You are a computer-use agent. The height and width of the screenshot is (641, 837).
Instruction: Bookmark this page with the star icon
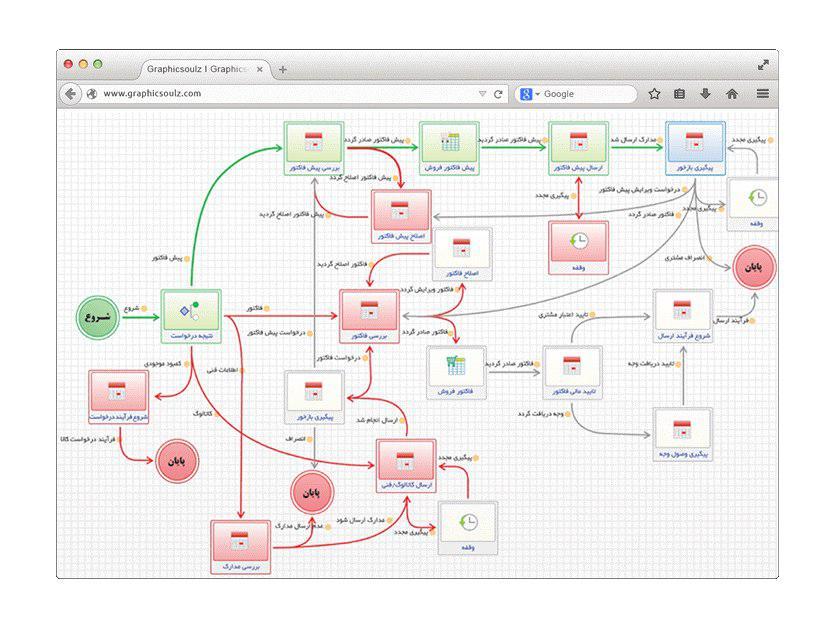[x=654, y=94]
